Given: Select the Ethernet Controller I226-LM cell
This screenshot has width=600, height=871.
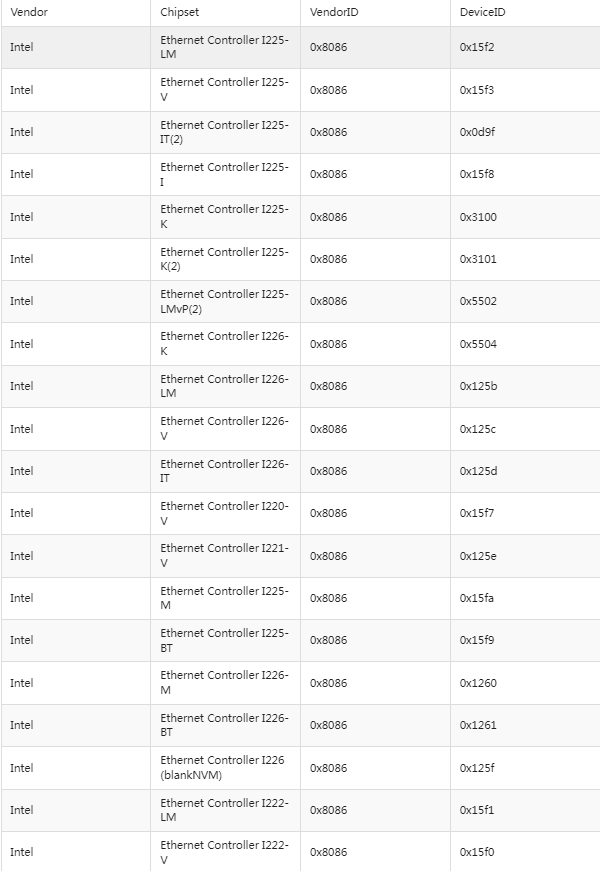Looking at the screenshot, I should 224,386.
